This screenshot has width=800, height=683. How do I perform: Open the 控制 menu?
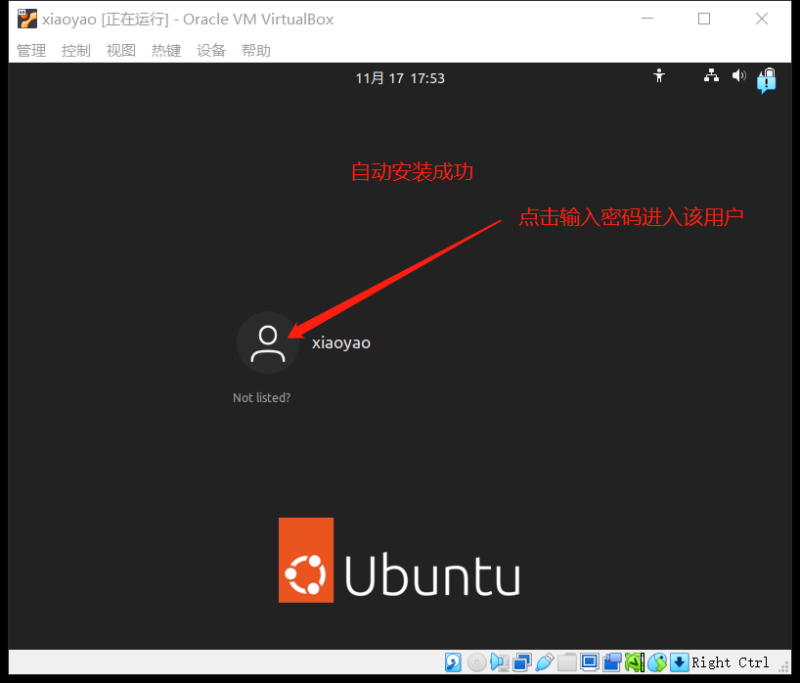(x=76, y=50)
